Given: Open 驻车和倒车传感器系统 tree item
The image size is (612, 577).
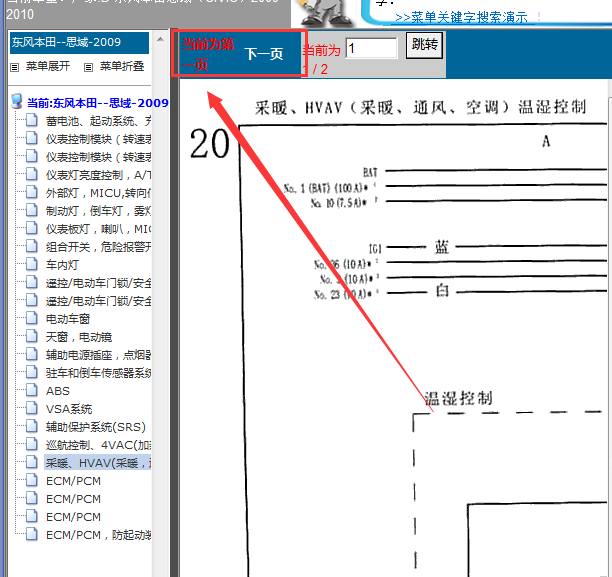Looking at the screenshot, I should [98, 373].
